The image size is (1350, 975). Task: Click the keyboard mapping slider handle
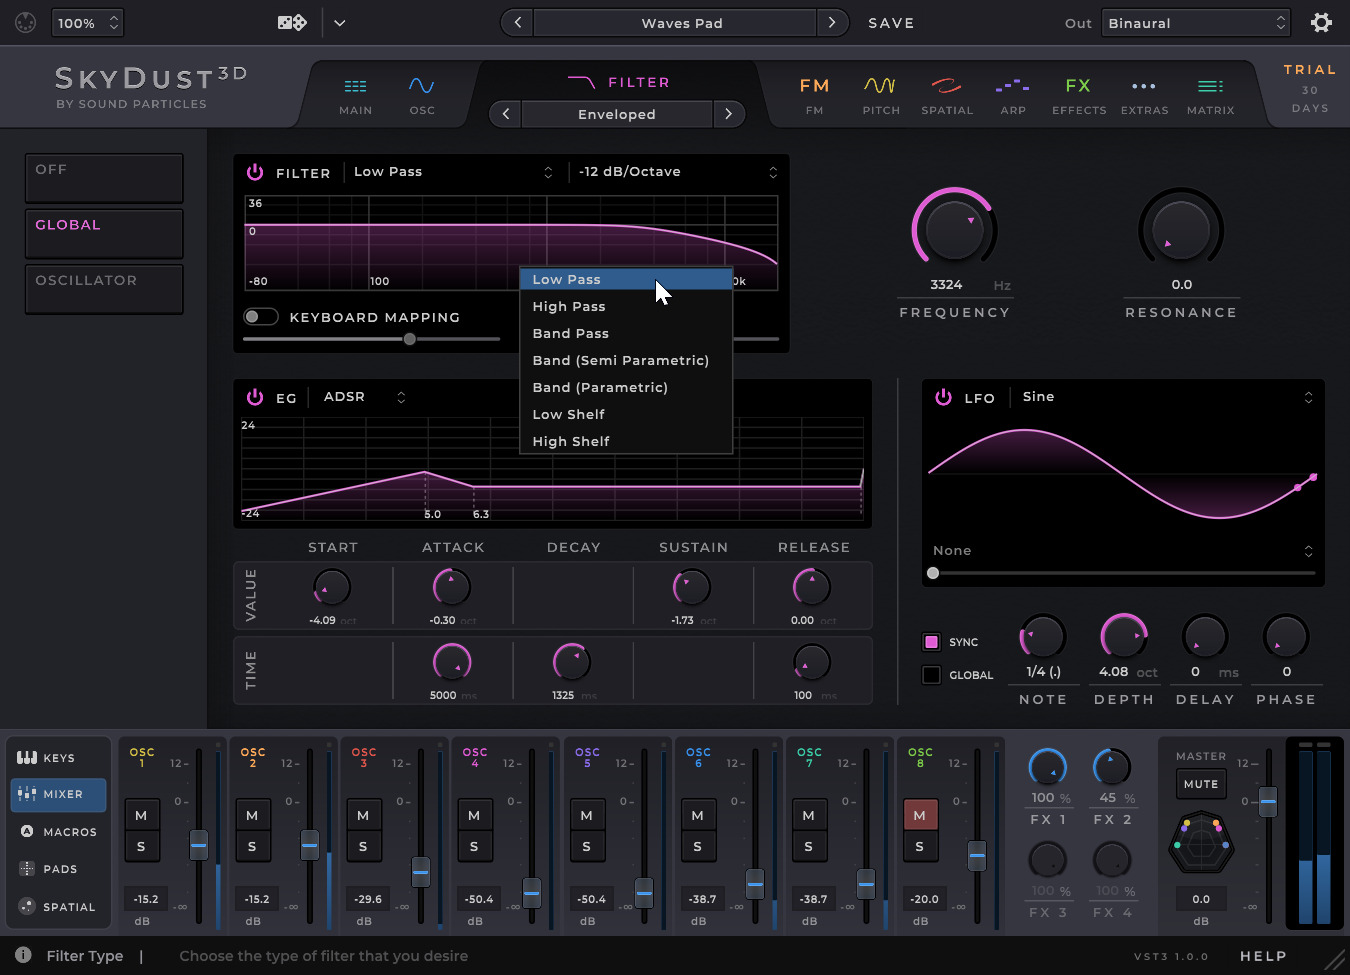pos(409,339)
